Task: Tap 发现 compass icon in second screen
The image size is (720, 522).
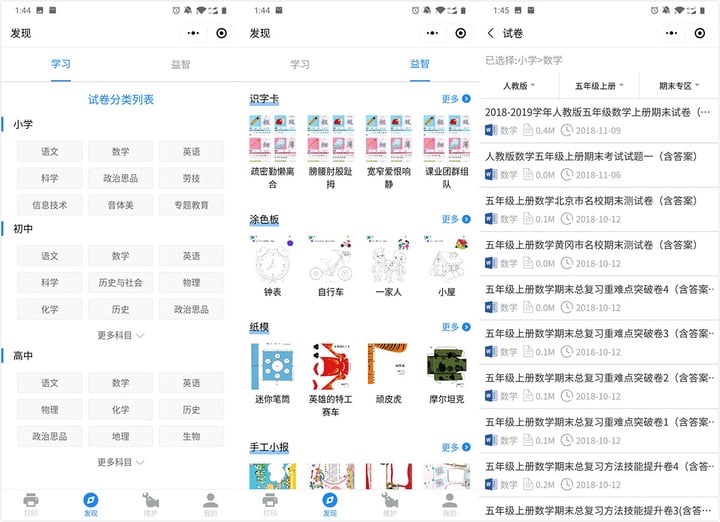Action: [330, 500]
